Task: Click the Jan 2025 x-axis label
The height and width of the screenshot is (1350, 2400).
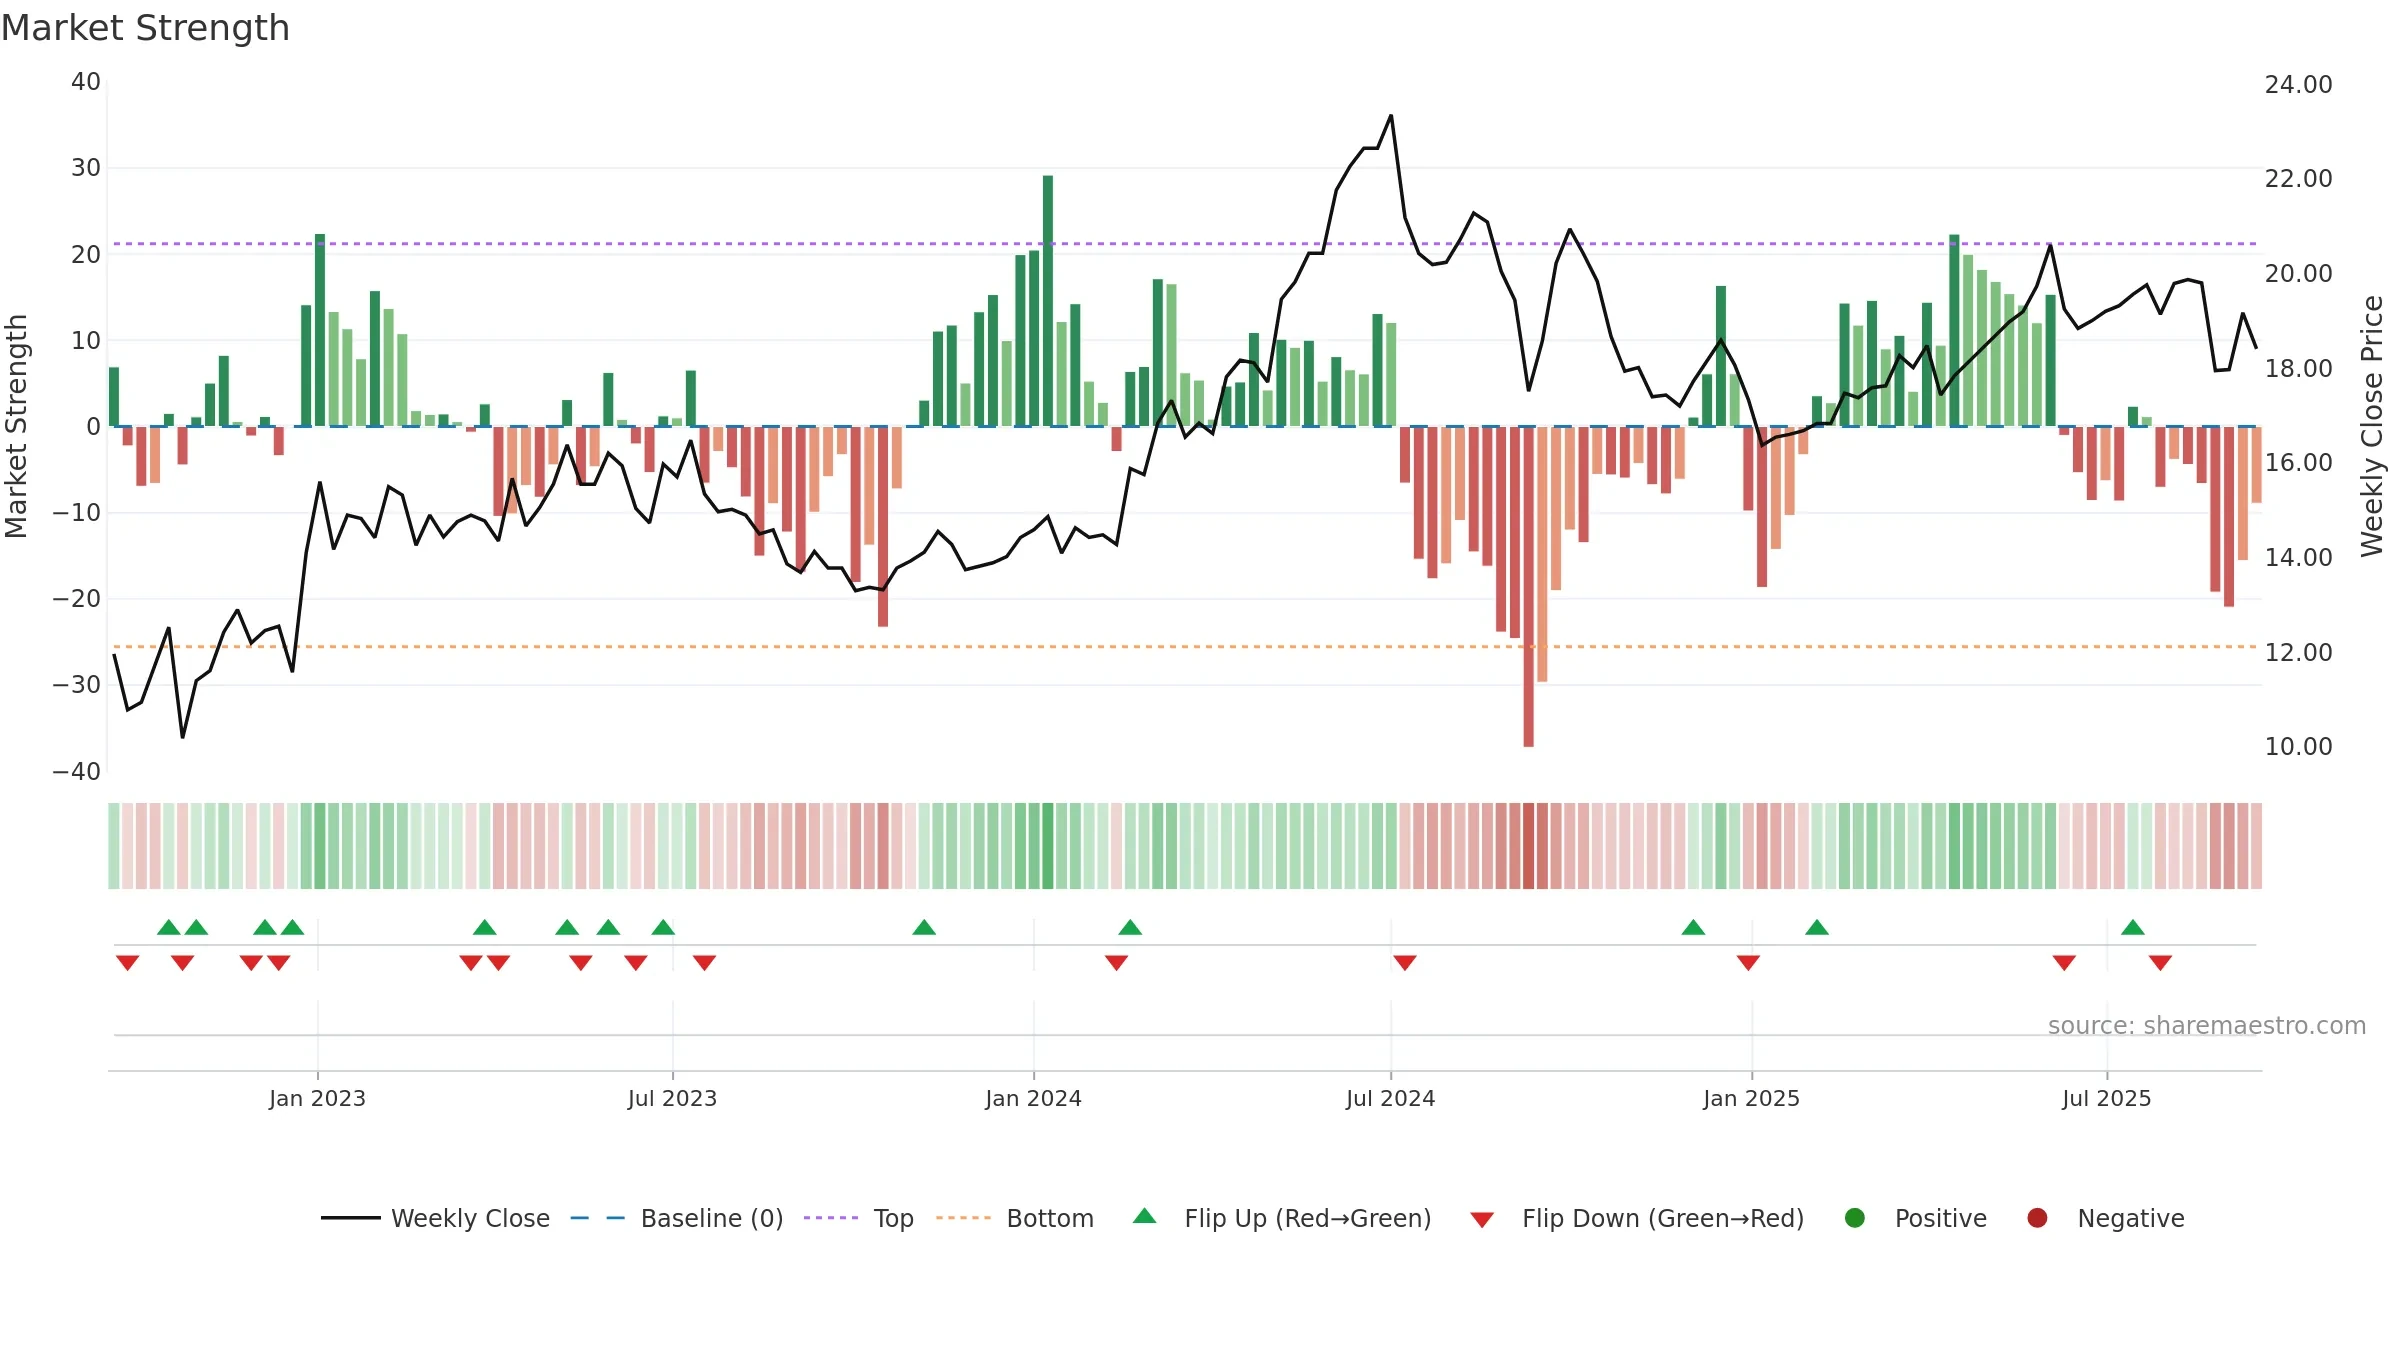Action: pos(1751,1098)
